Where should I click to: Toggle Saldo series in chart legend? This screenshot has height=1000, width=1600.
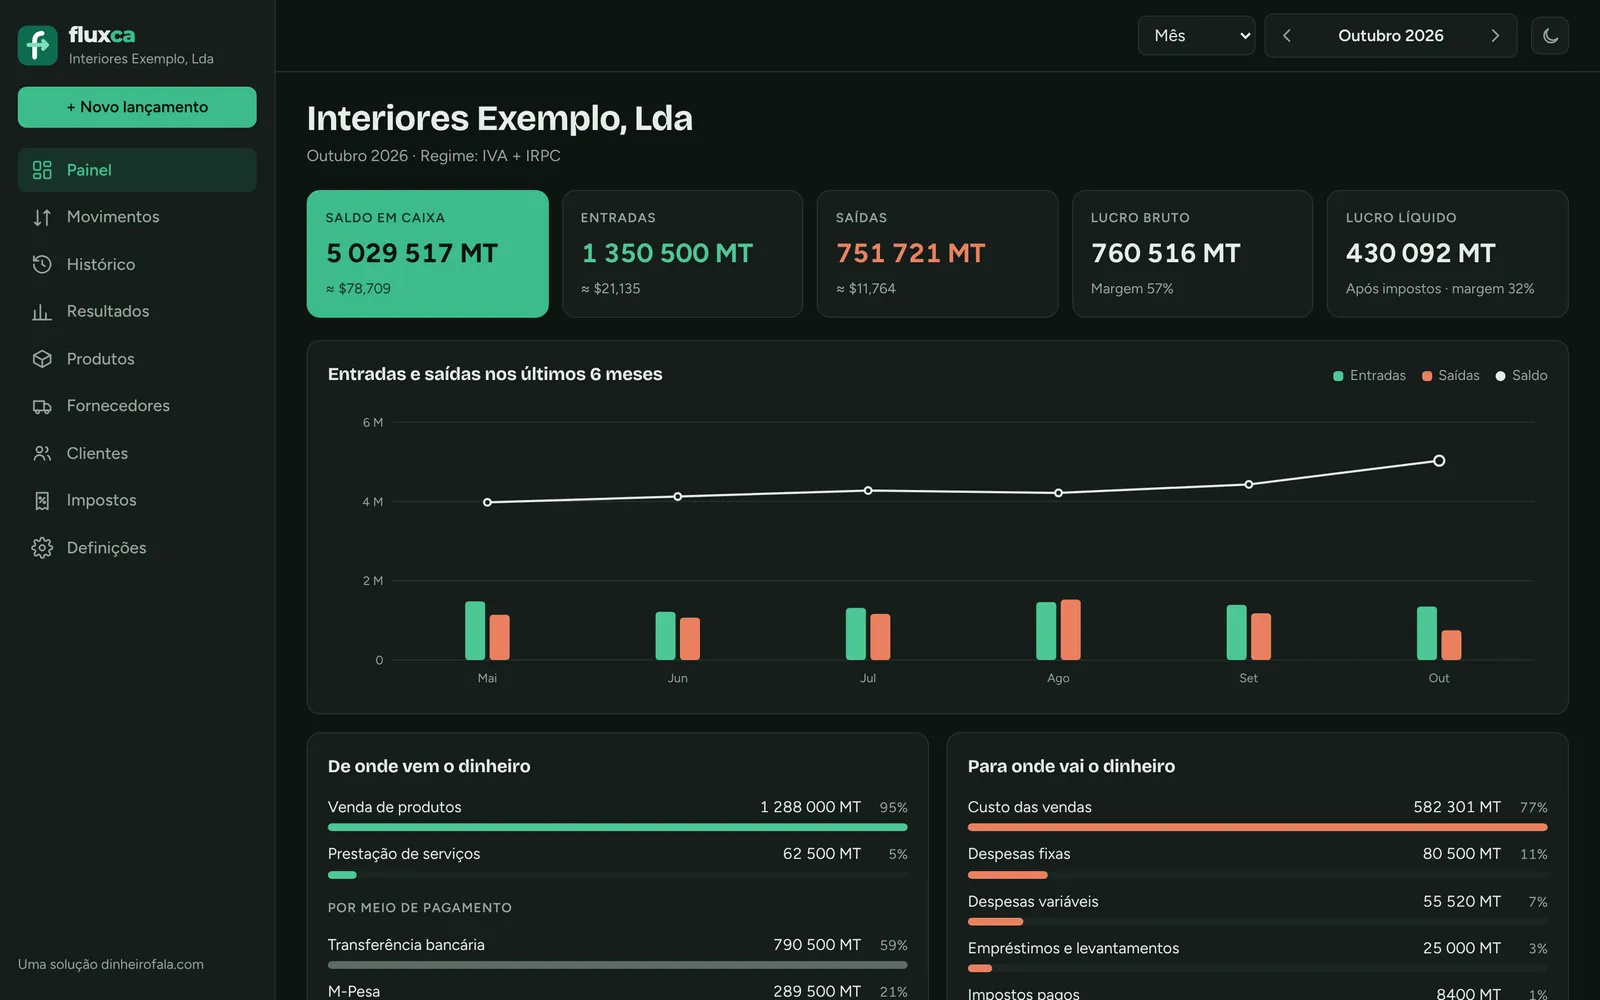(1521, 376)
